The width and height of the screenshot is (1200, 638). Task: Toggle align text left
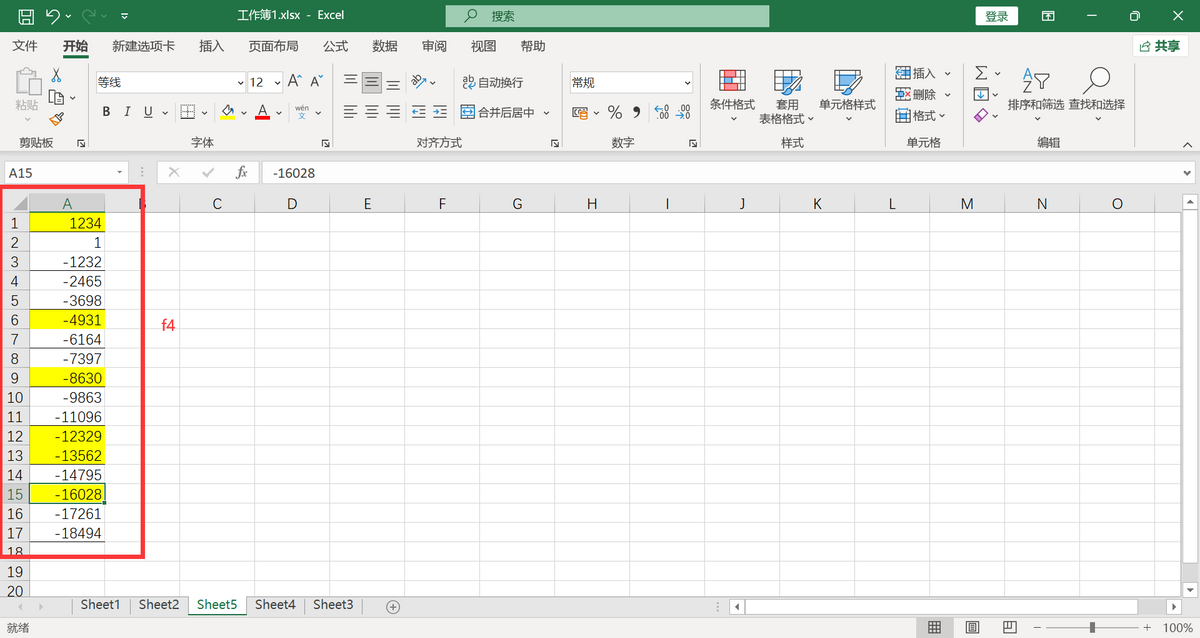350,112
